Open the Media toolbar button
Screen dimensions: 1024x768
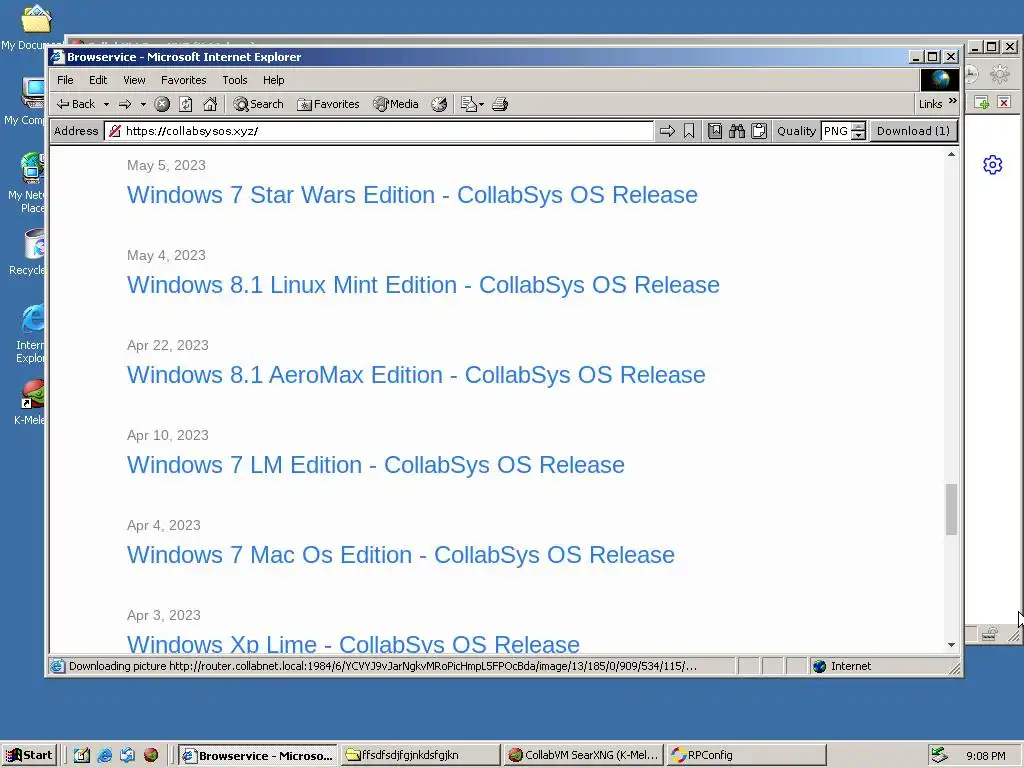(396, 104)
